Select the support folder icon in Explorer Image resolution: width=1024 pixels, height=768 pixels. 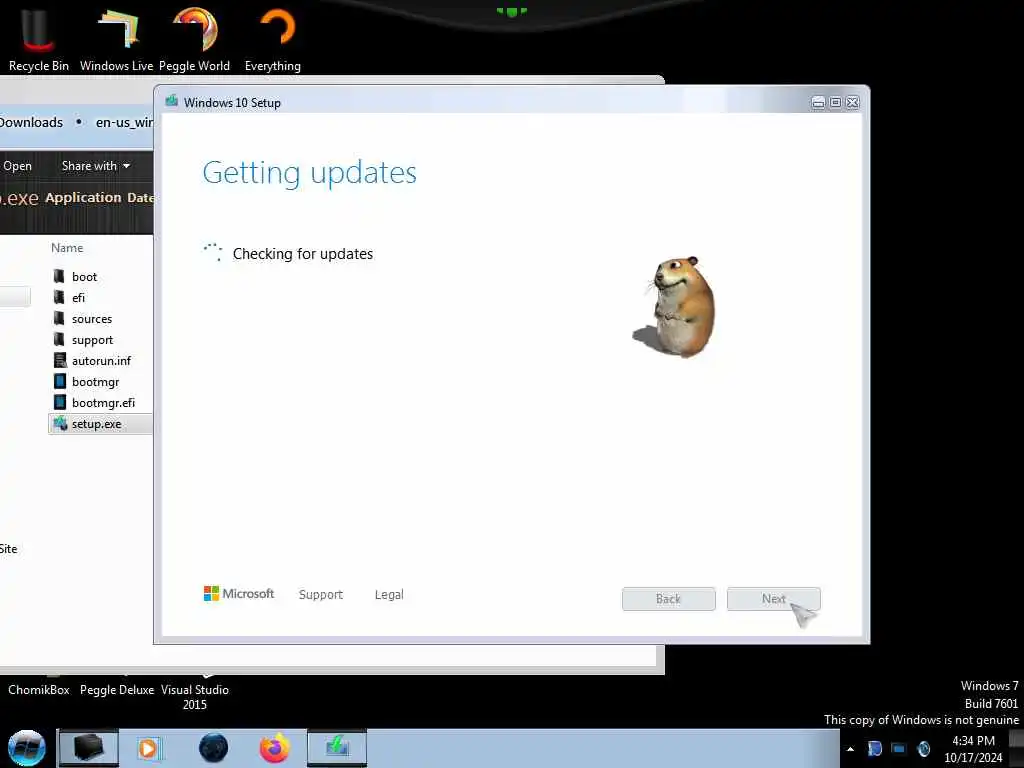59,340
